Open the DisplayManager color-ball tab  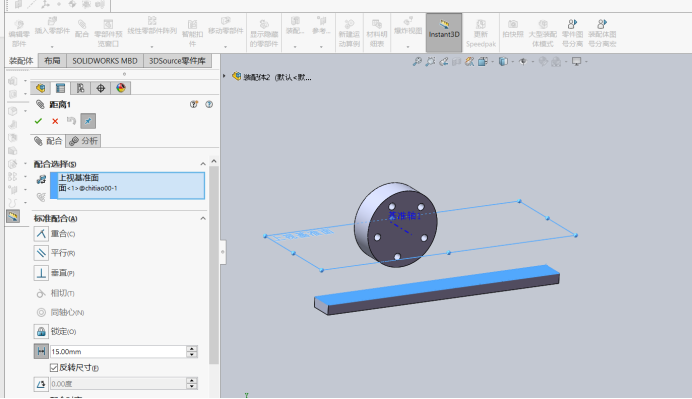(120, 88)
